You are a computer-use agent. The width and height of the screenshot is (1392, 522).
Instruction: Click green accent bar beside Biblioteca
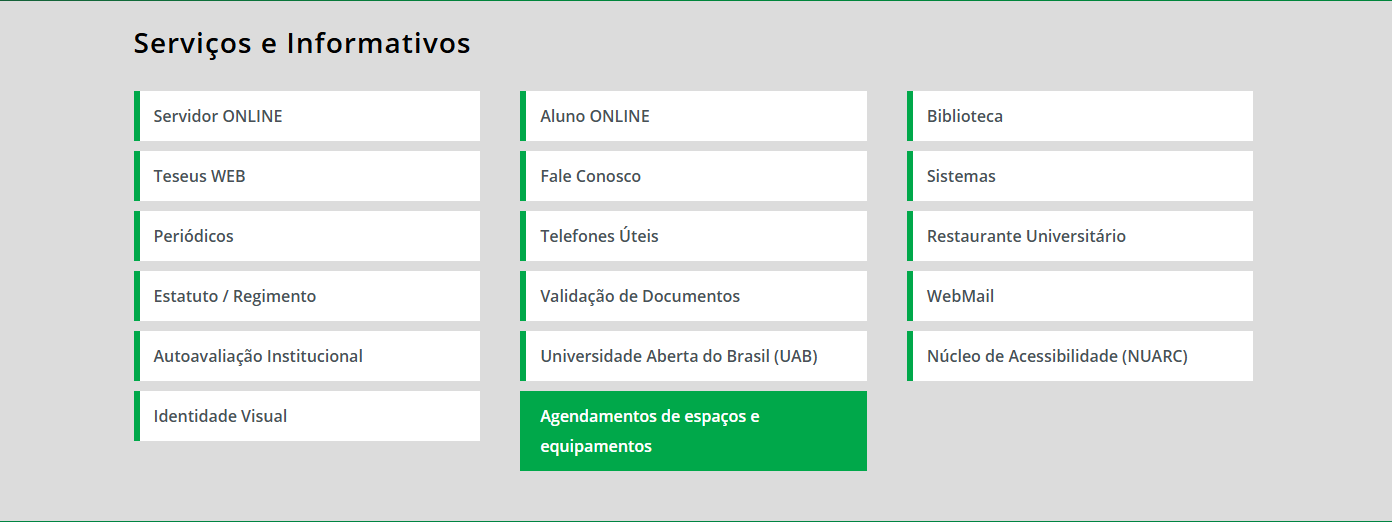pos(910,116)
